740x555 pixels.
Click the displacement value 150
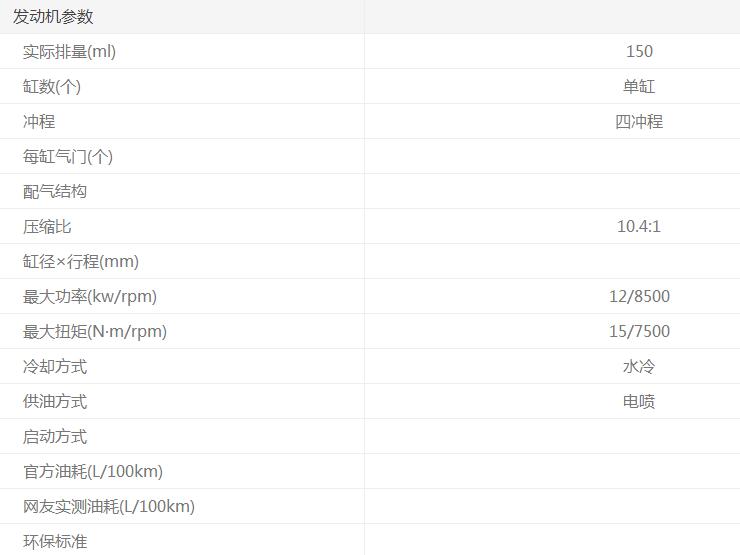(639, 51)
